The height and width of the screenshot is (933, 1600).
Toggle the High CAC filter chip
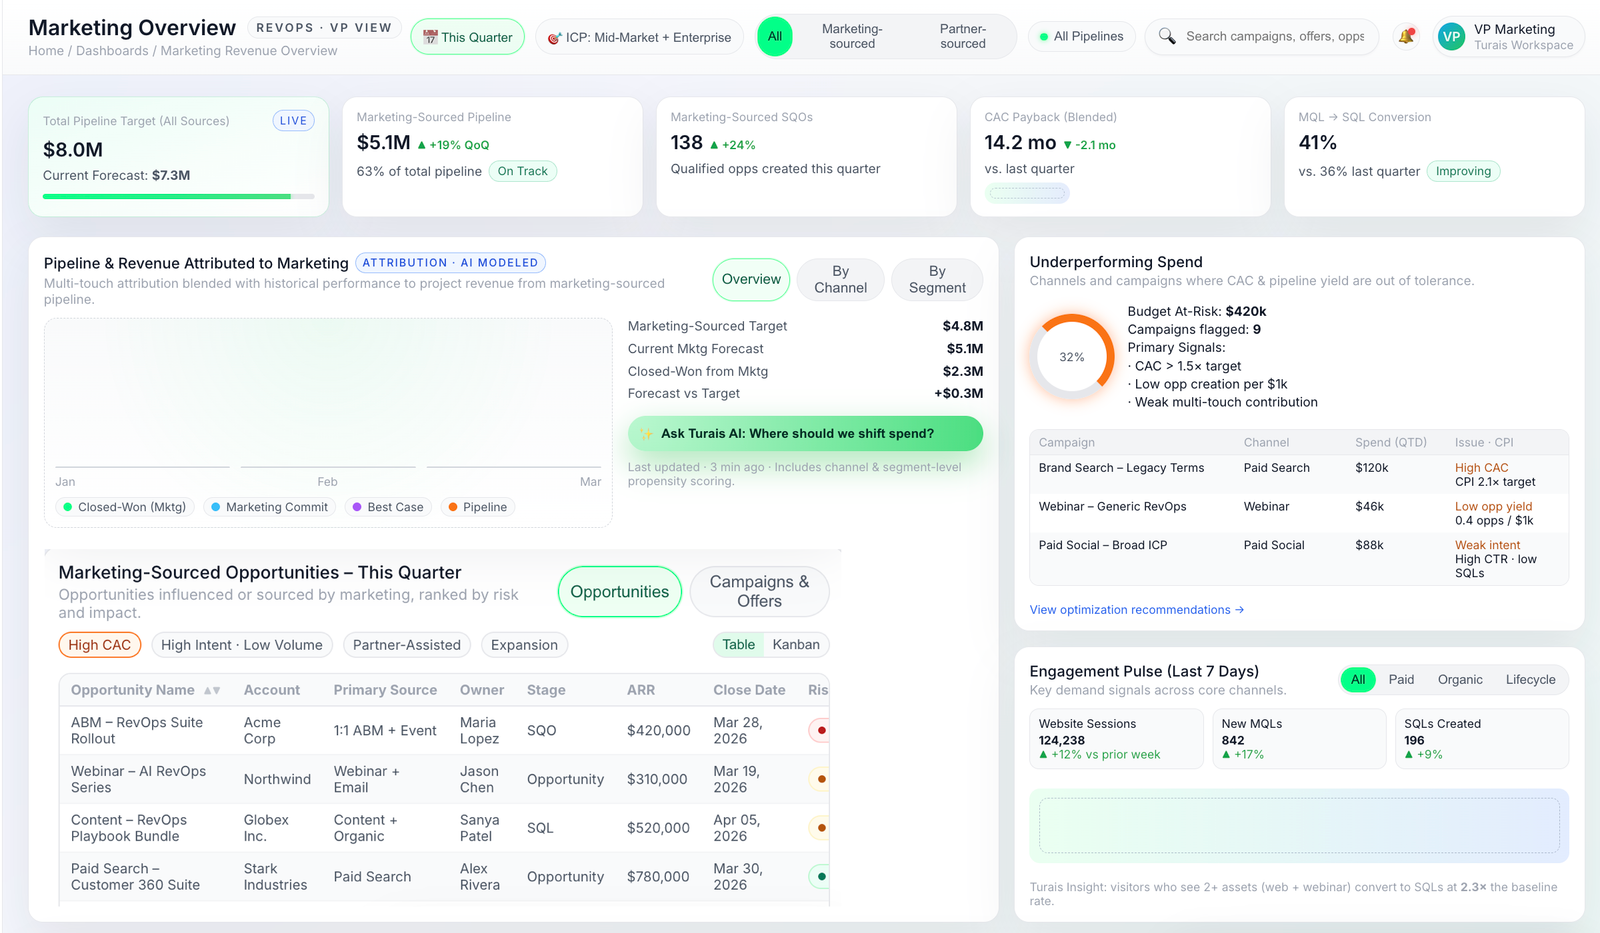[99, 644]
